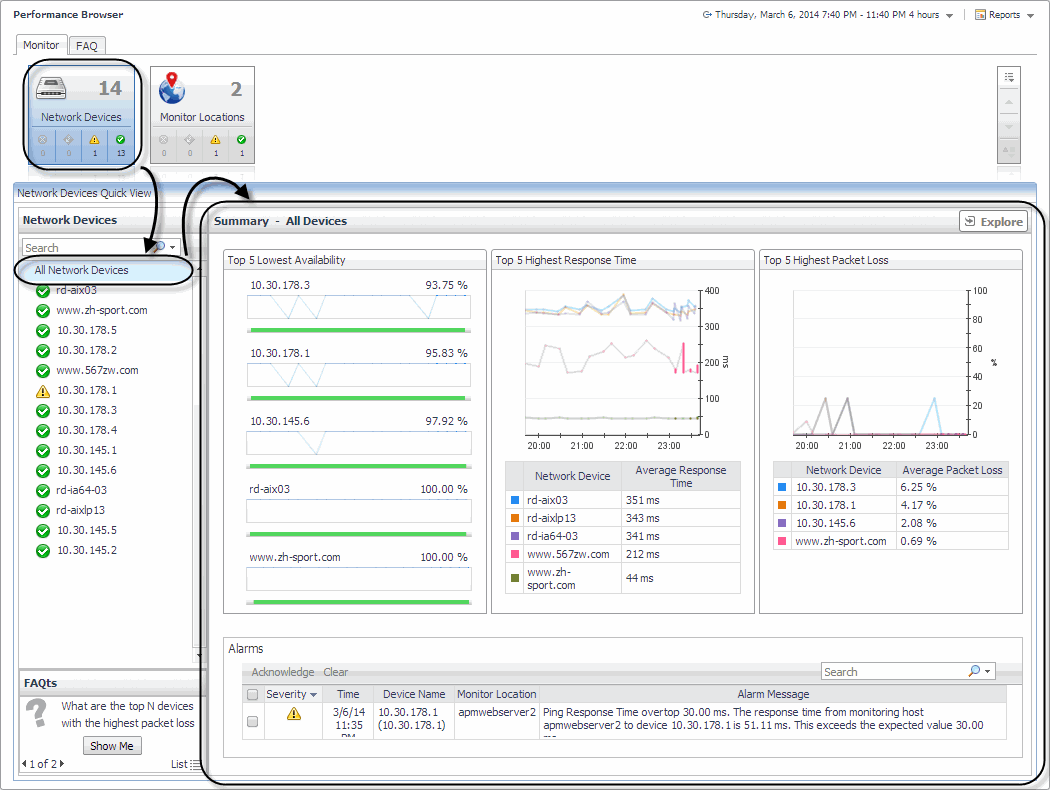This screenshot has height=790, width=1050.
Task: Toggle the select-all alarms header checkbox
Action: click(x=253, y=694)
